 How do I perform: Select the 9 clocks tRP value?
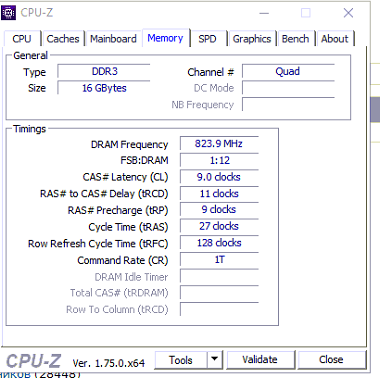click(x=219, y=210)
